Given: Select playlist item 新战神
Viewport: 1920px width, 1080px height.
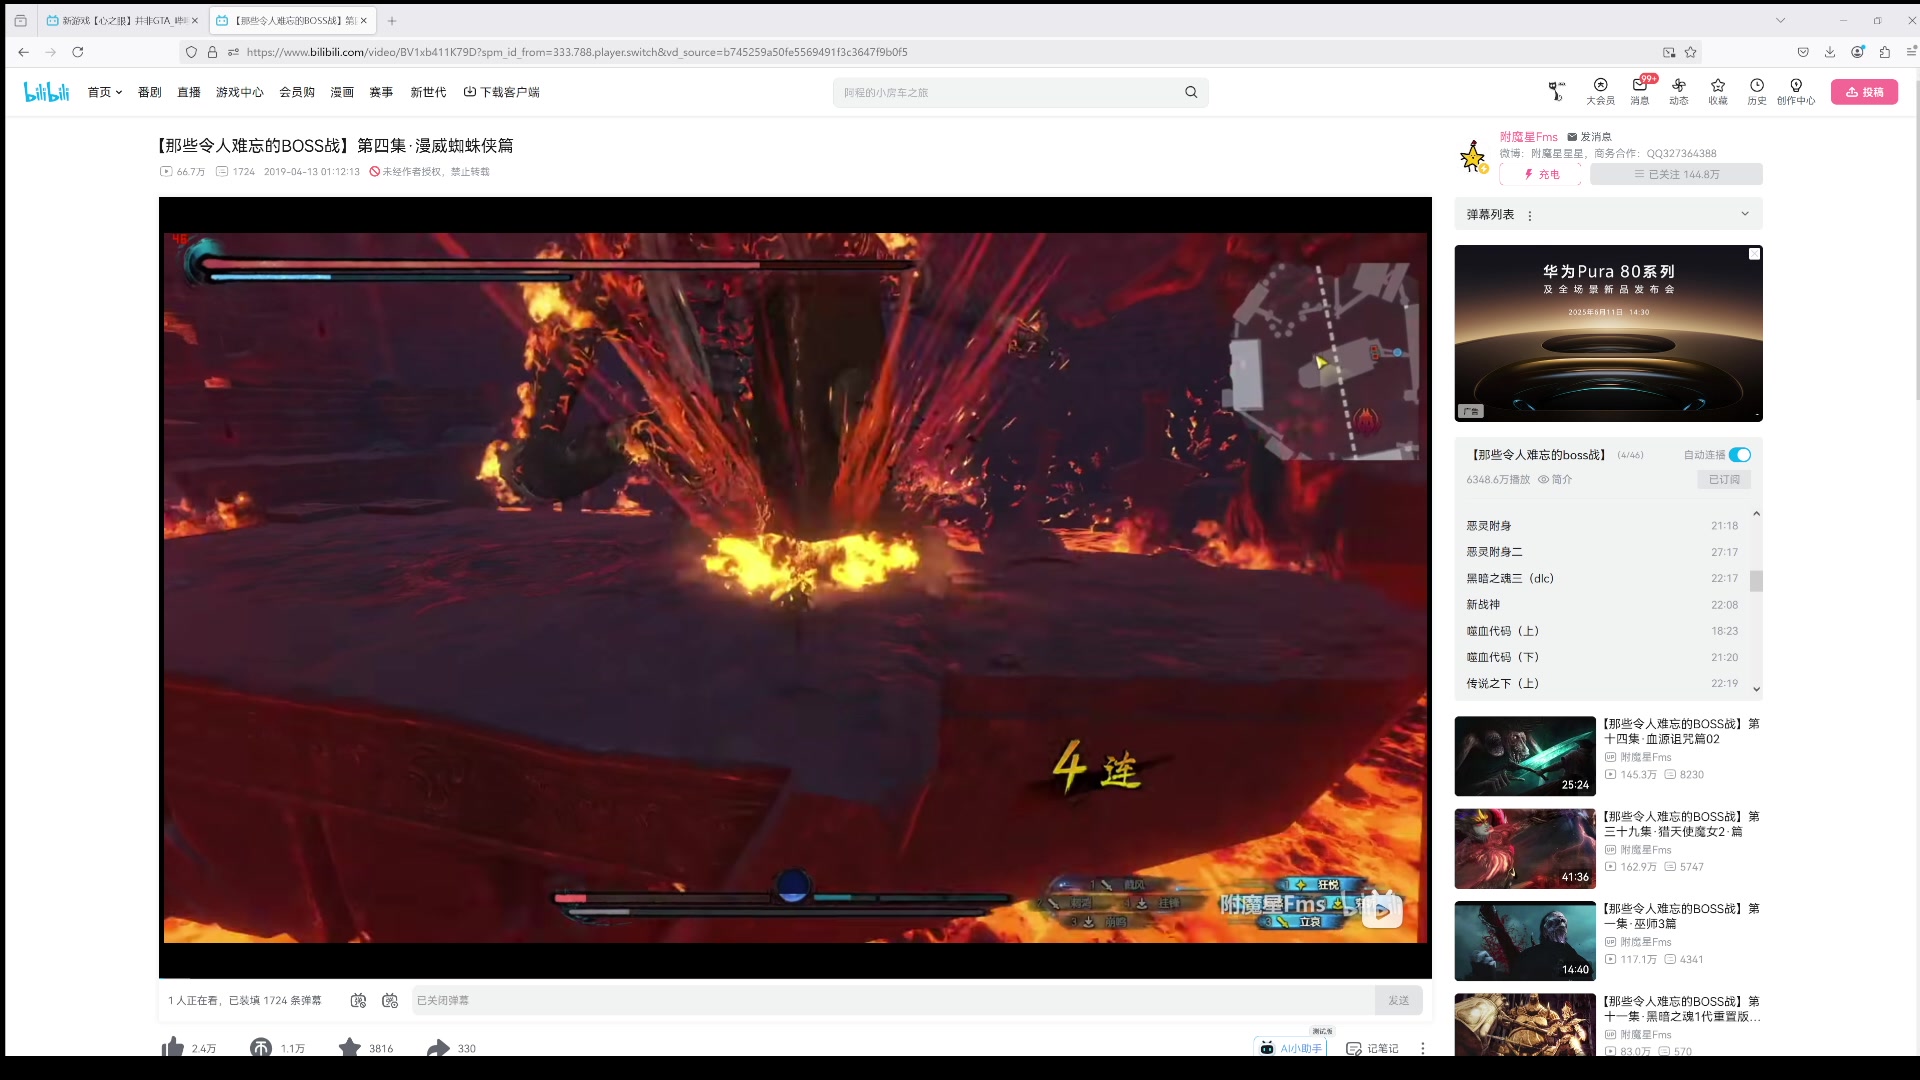Looking at the screenshot, I should click(1602, 605).
